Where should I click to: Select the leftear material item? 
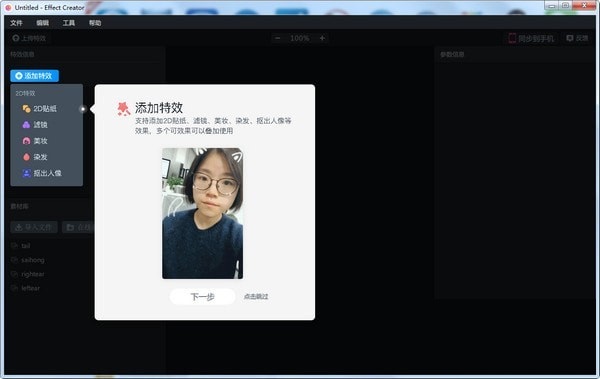[x=30, y=288]
